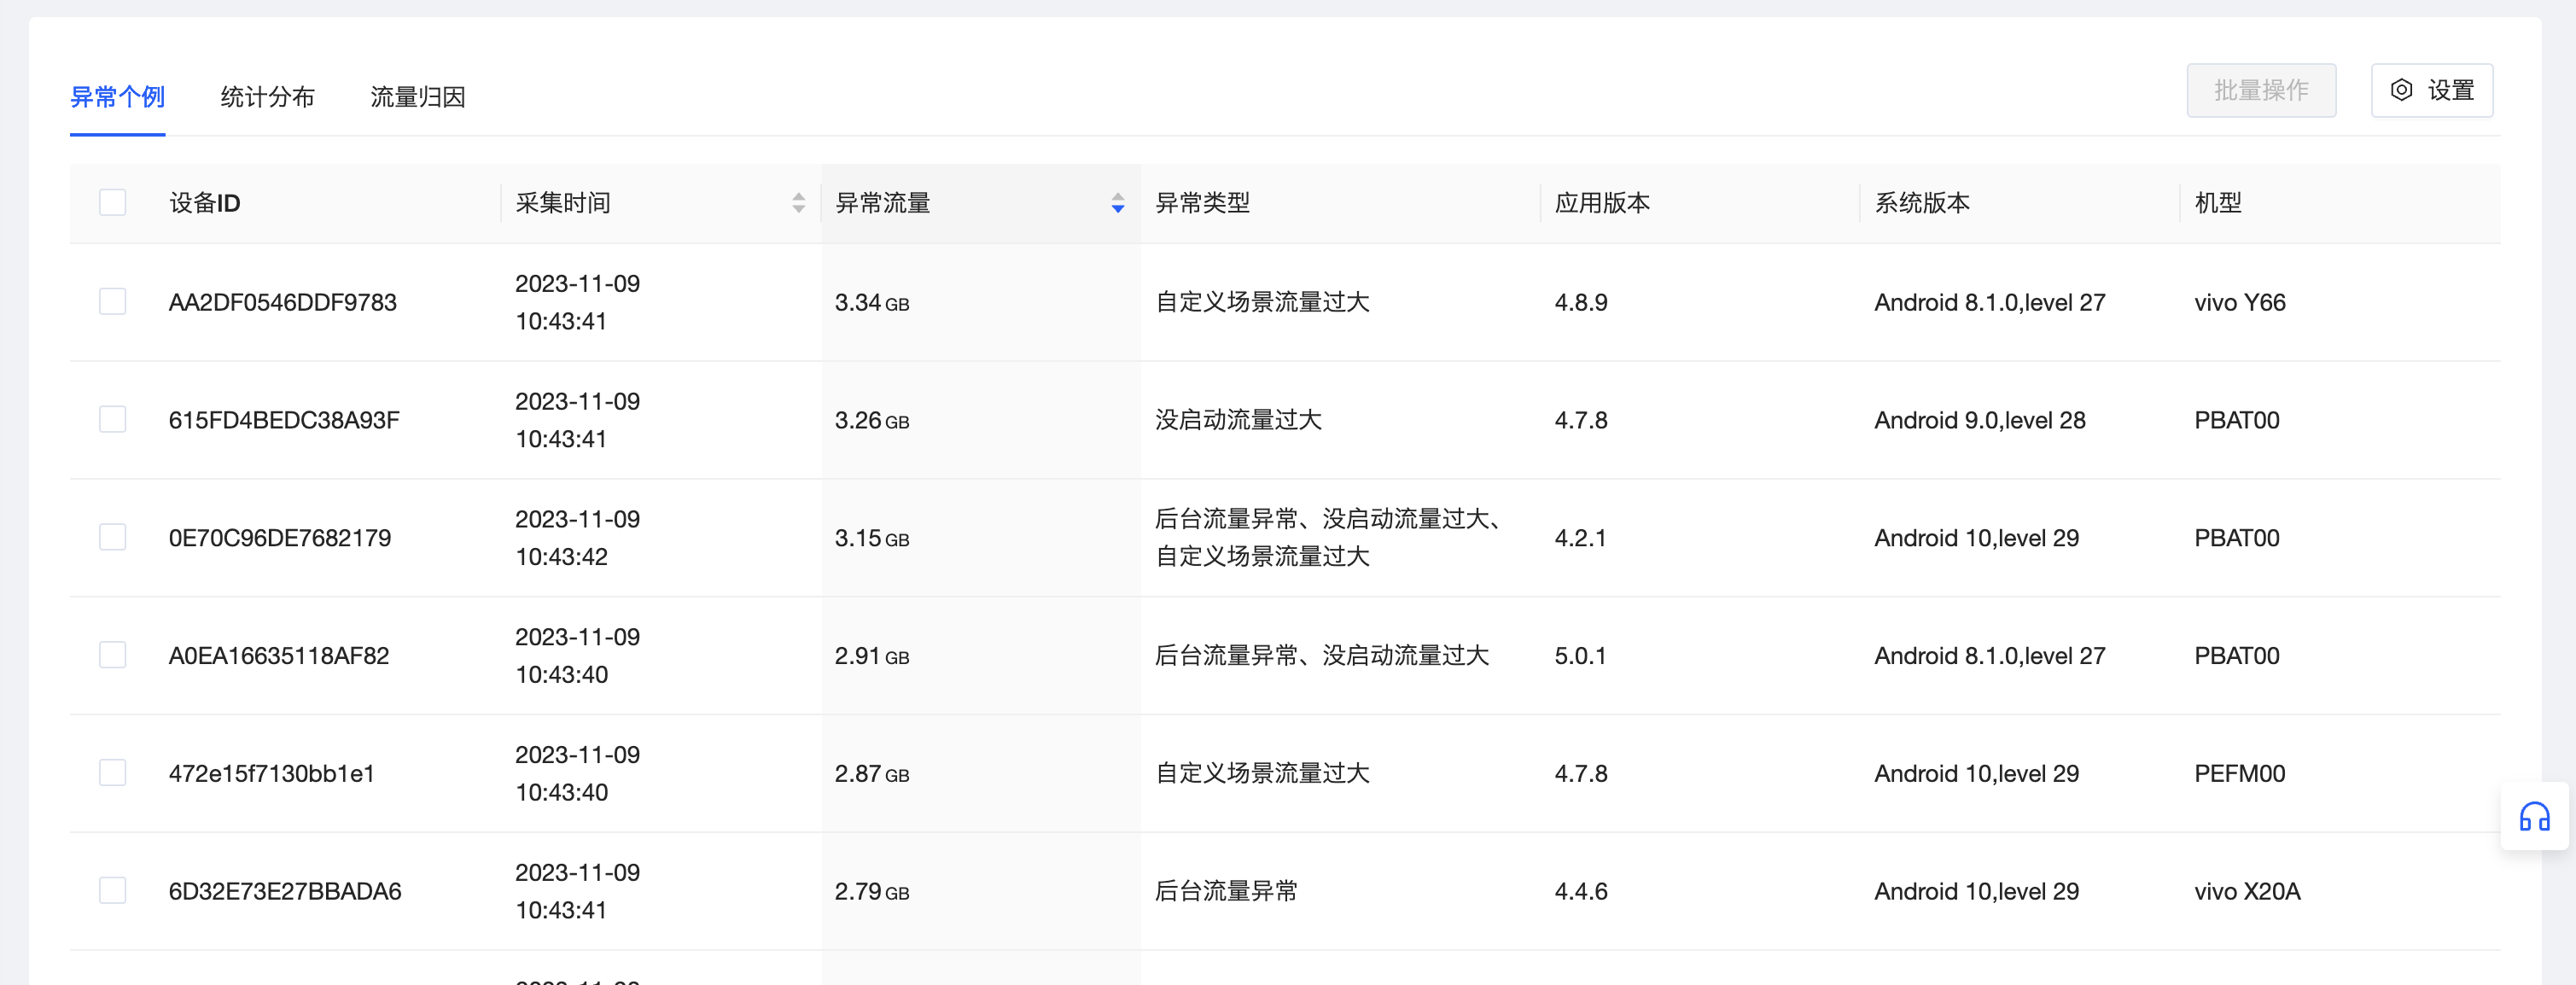Click the 异常类型 column header
The height and width of the screenshot is (985, 2576).
click(x=1202, y=203)
